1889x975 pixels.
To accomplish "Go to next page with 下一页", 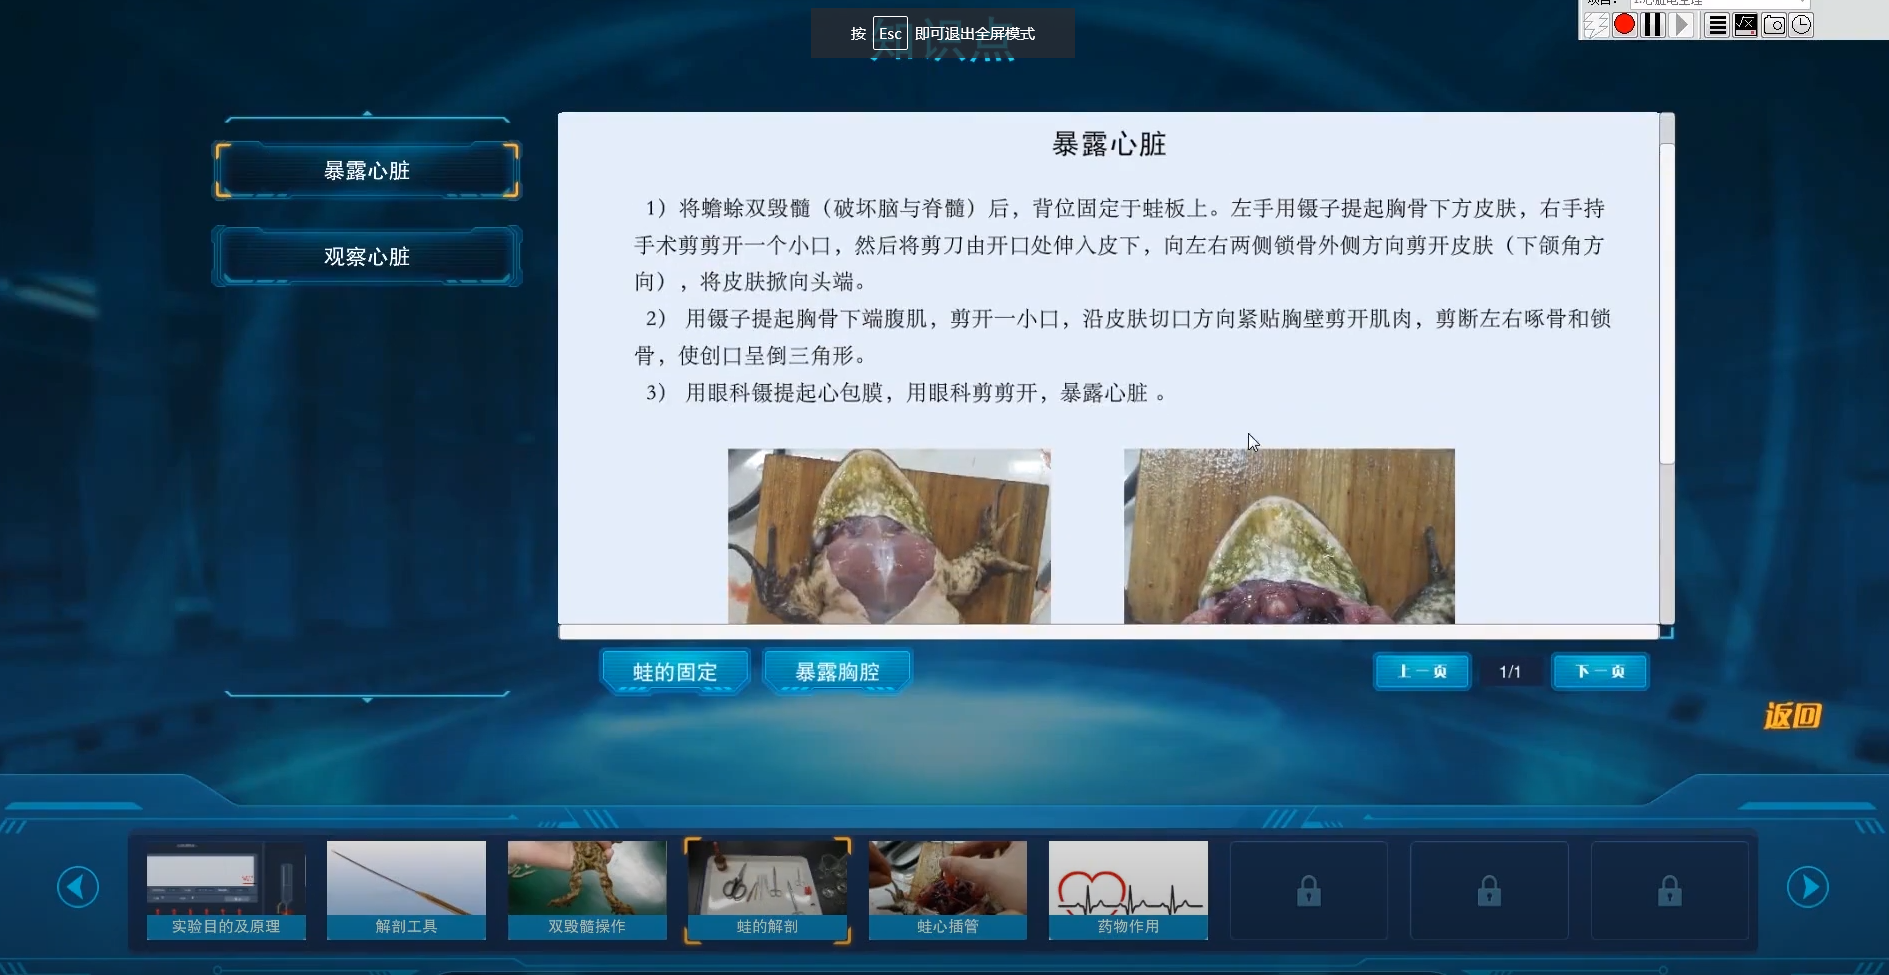I will (1600, 671).
